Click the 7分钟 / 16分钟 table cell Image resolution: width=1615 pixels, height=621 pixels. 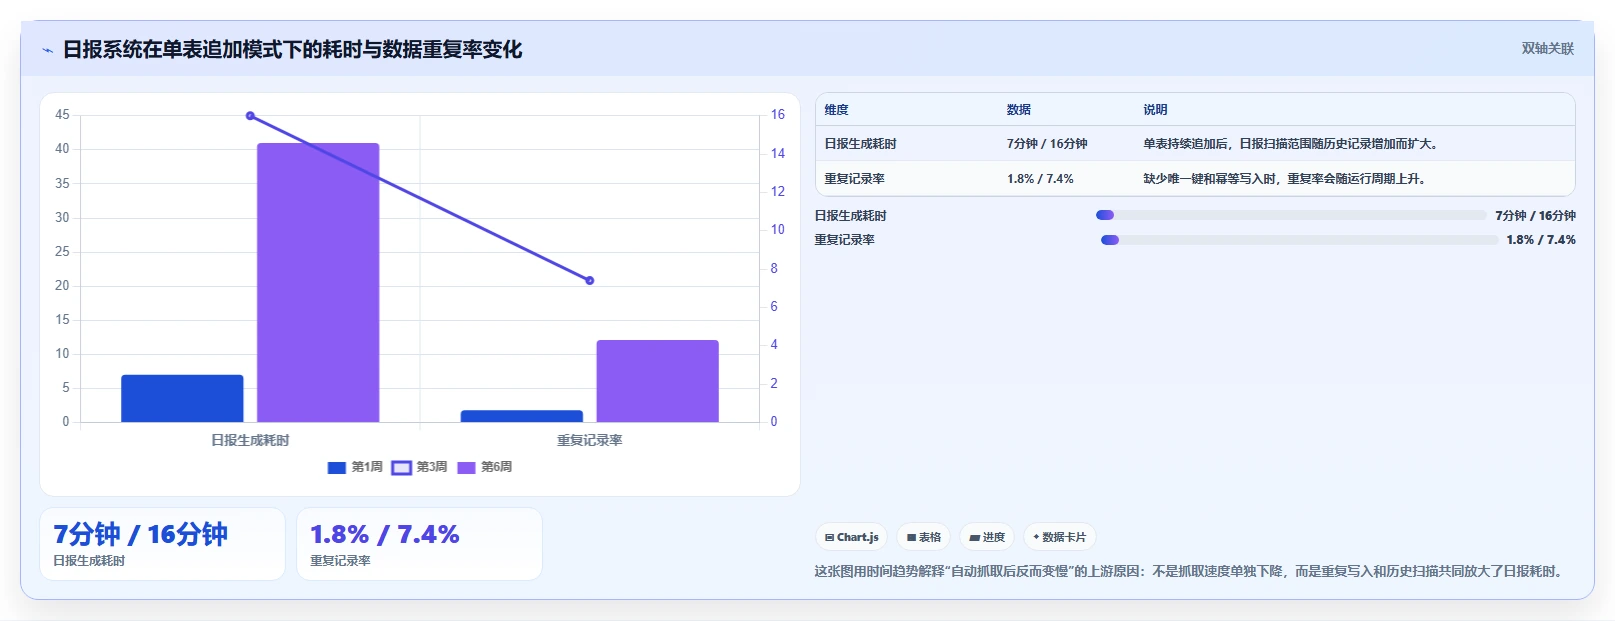coord(1047,144)
